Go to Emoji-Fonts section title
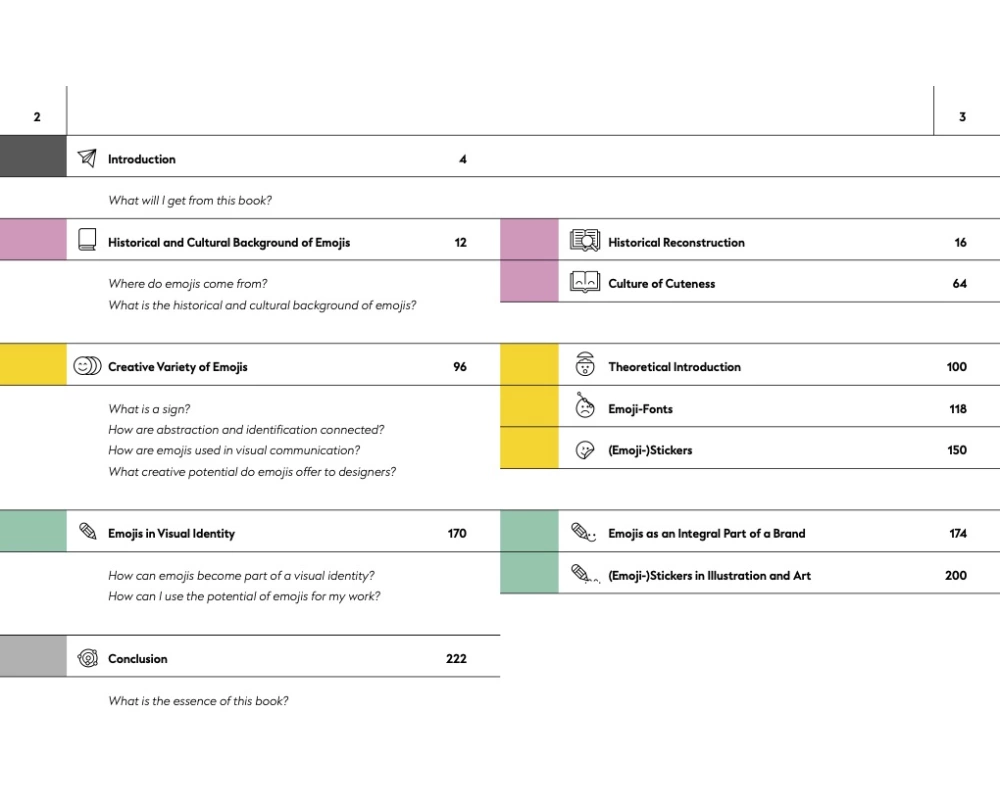 (640, 409)
